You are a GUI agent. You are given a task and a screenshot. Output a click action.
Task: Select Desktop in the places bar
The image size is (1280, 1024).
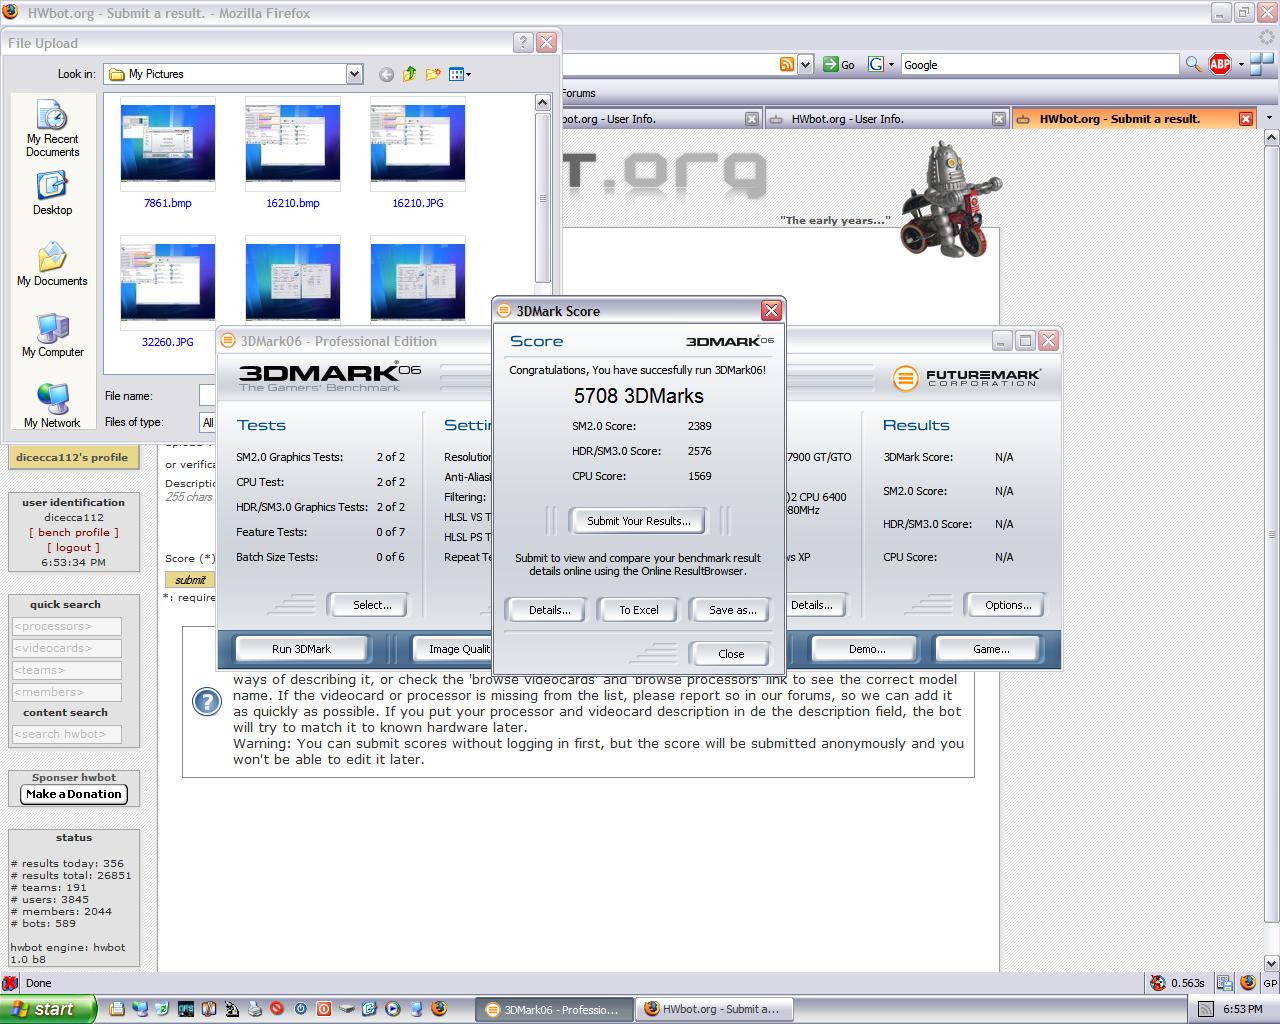(x=52, y=194)
